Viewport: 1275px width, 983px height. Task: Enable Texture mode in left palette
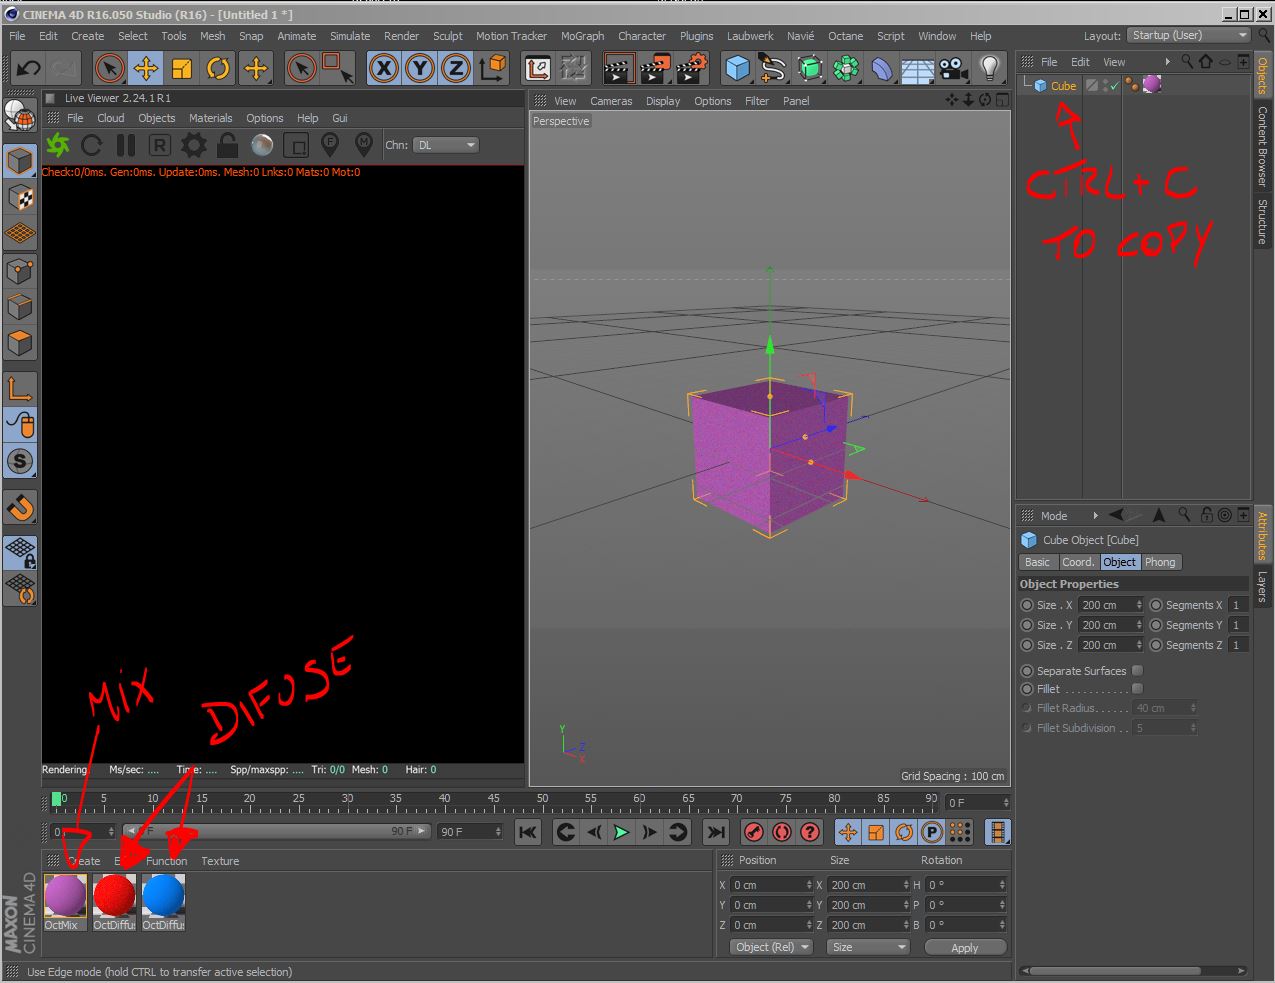tap(21, 197)
